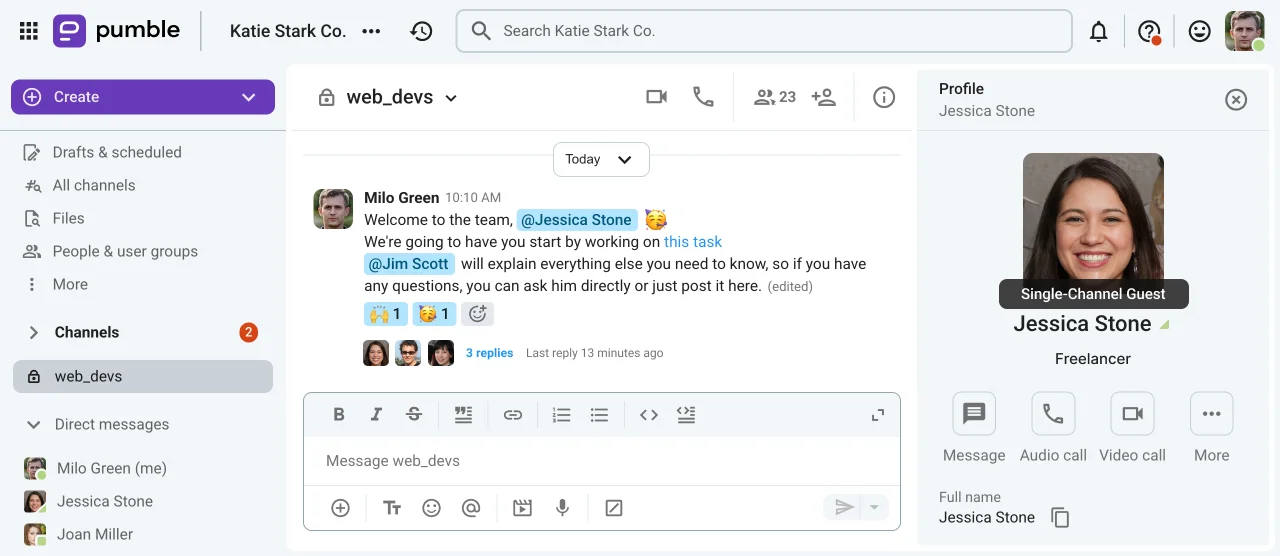Image resolution: width=1280 pixels, height=556 pixels.
Task: Open the send options dropdown arrow
Action: pyautogui.click(x=874, y=508)
